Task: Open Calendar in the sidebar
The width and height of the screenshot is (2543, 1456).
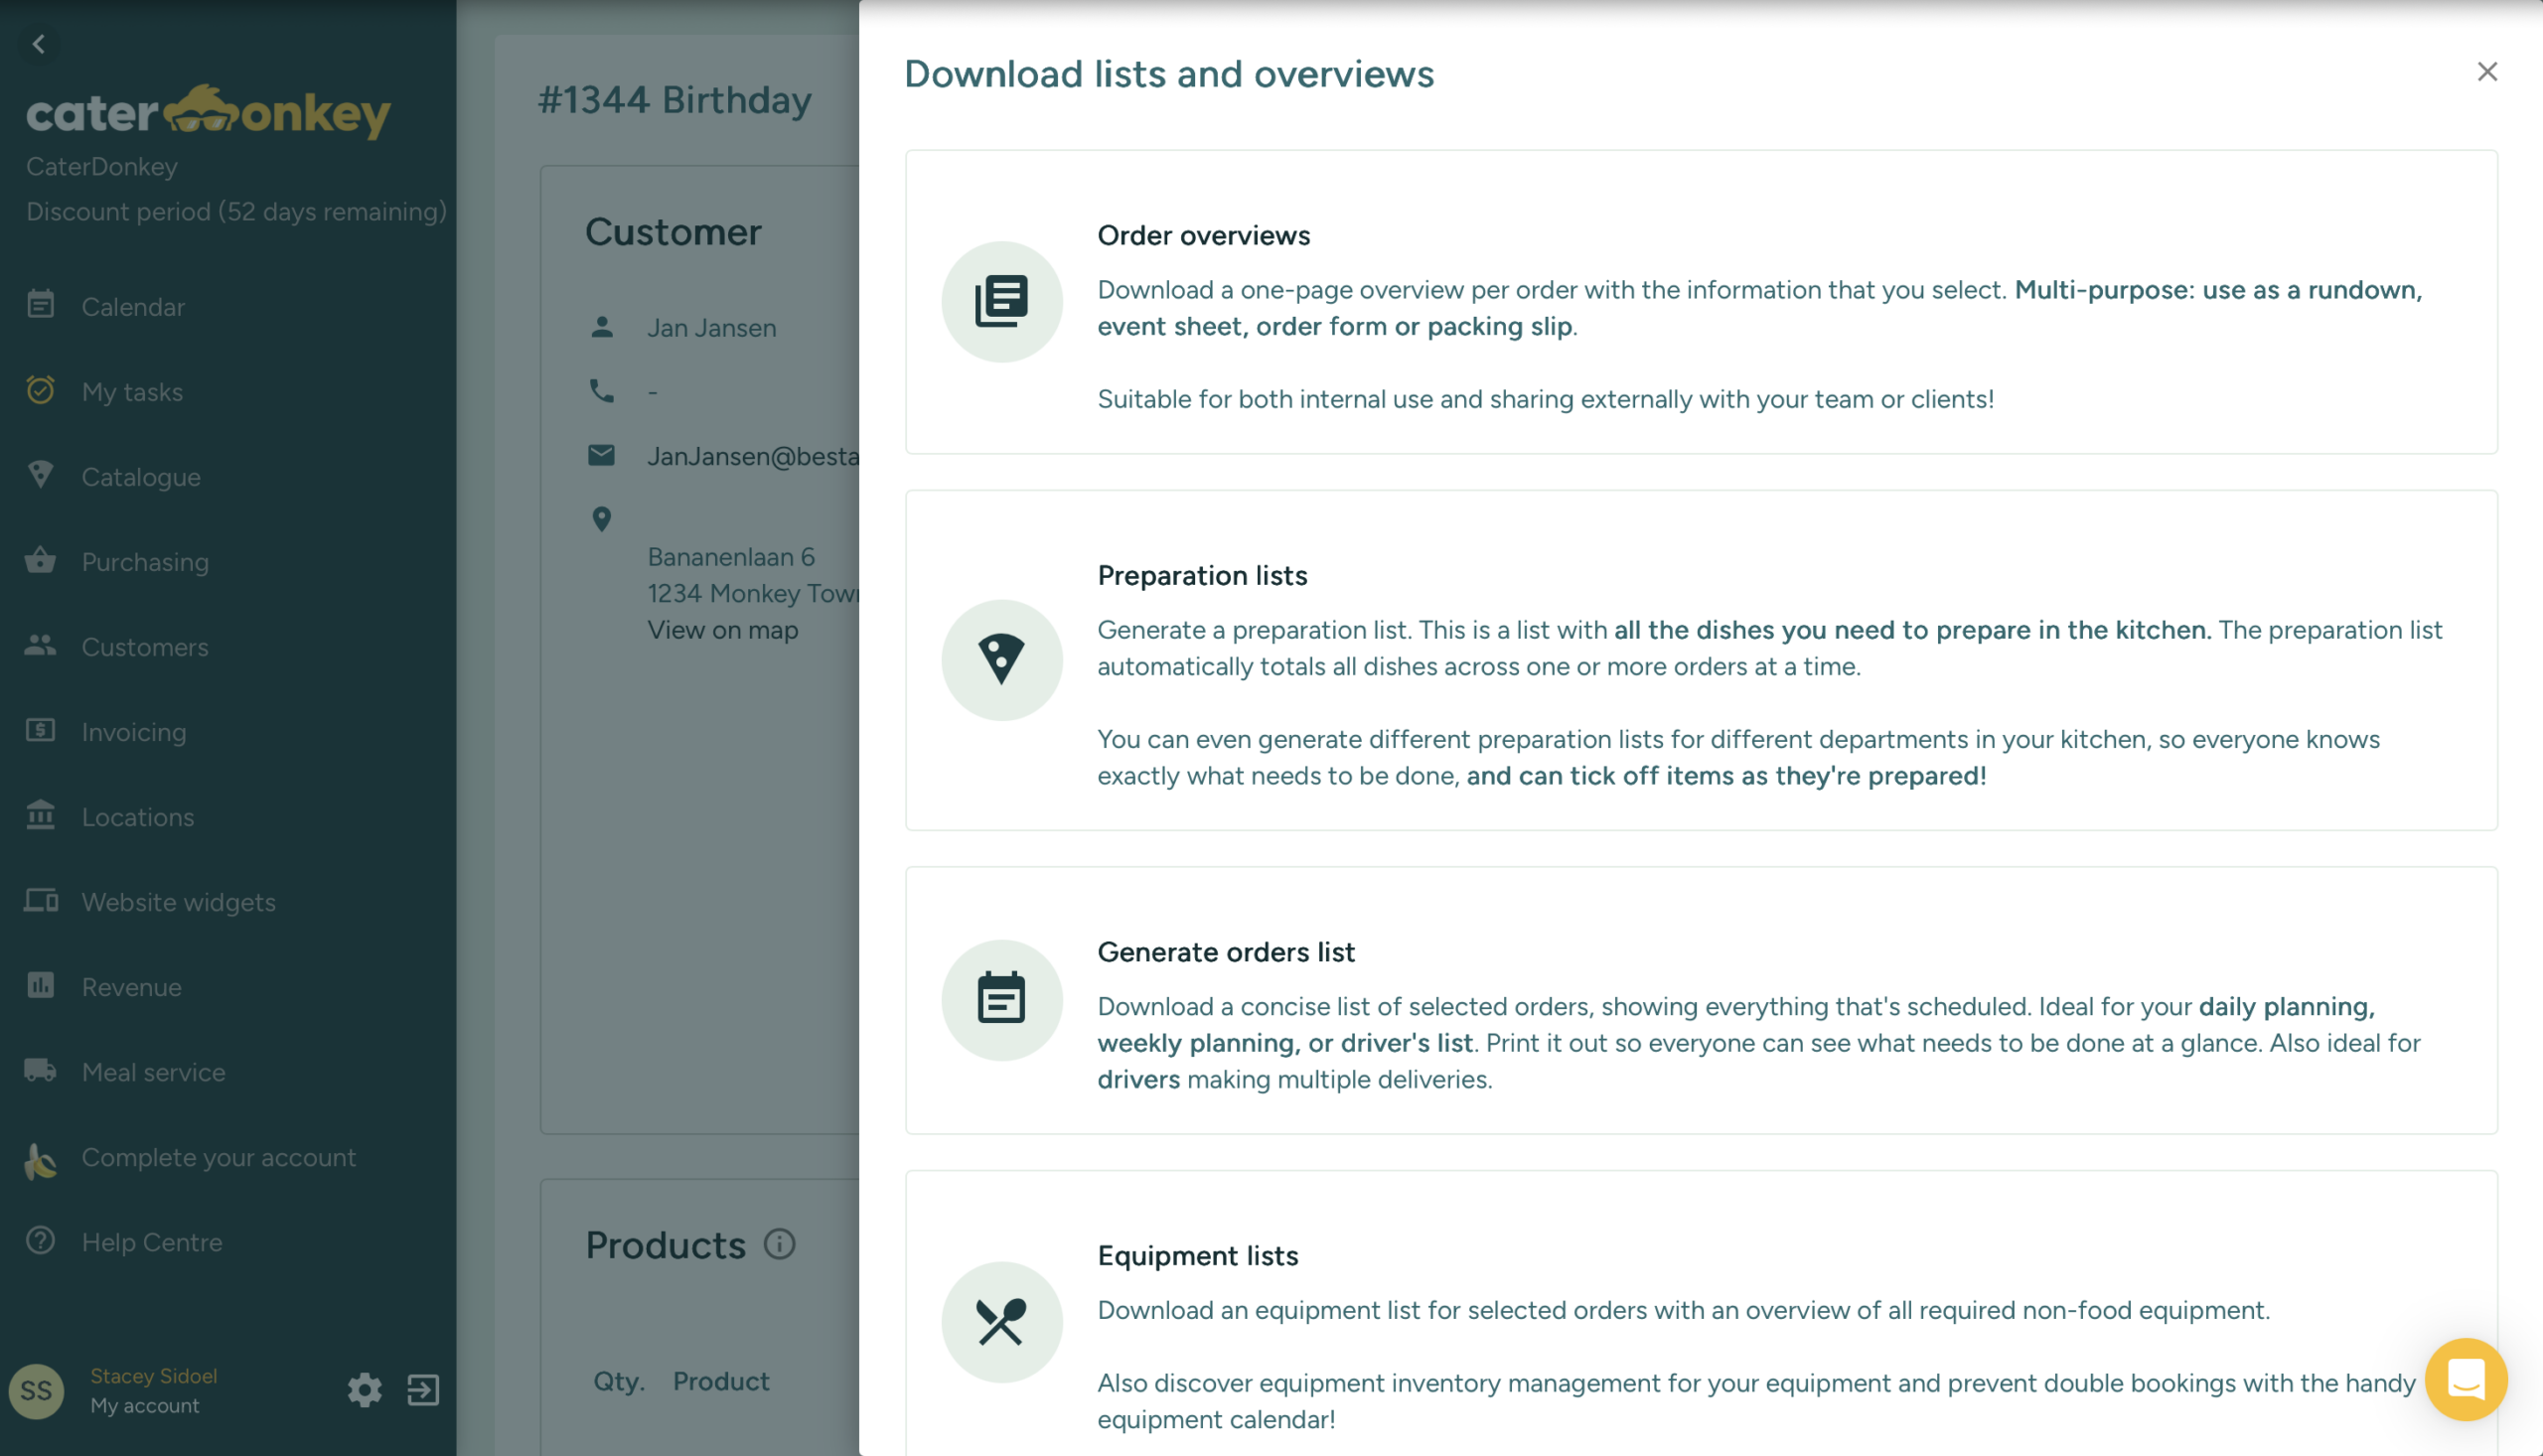Action: pyautogui.click(x=133, y=307)
